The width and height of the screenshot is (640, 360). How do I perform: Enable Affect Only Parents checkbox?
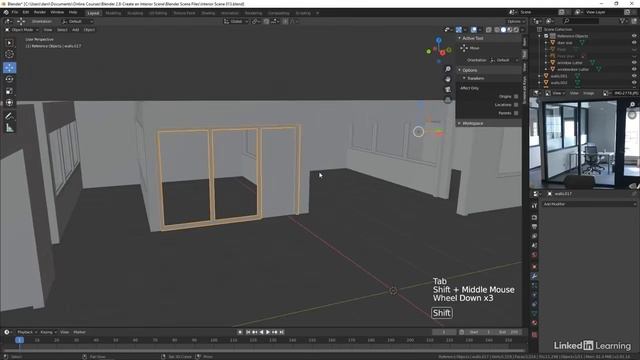tap(516, 113)
